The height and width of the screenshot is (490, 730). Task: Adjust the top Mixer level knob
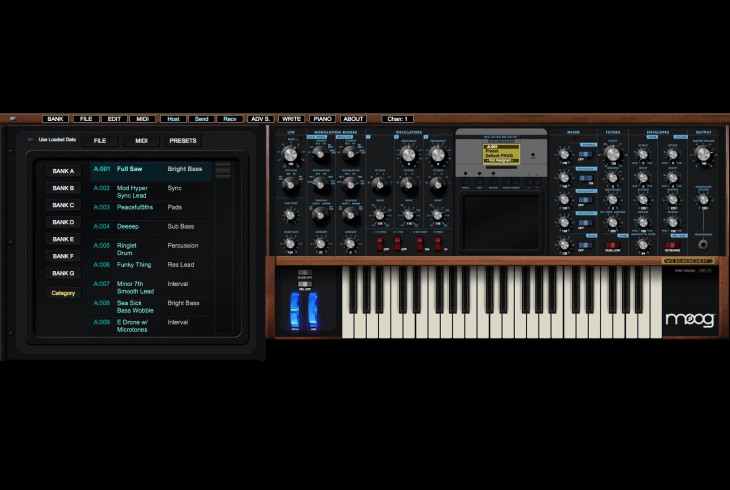pos(564,154)
